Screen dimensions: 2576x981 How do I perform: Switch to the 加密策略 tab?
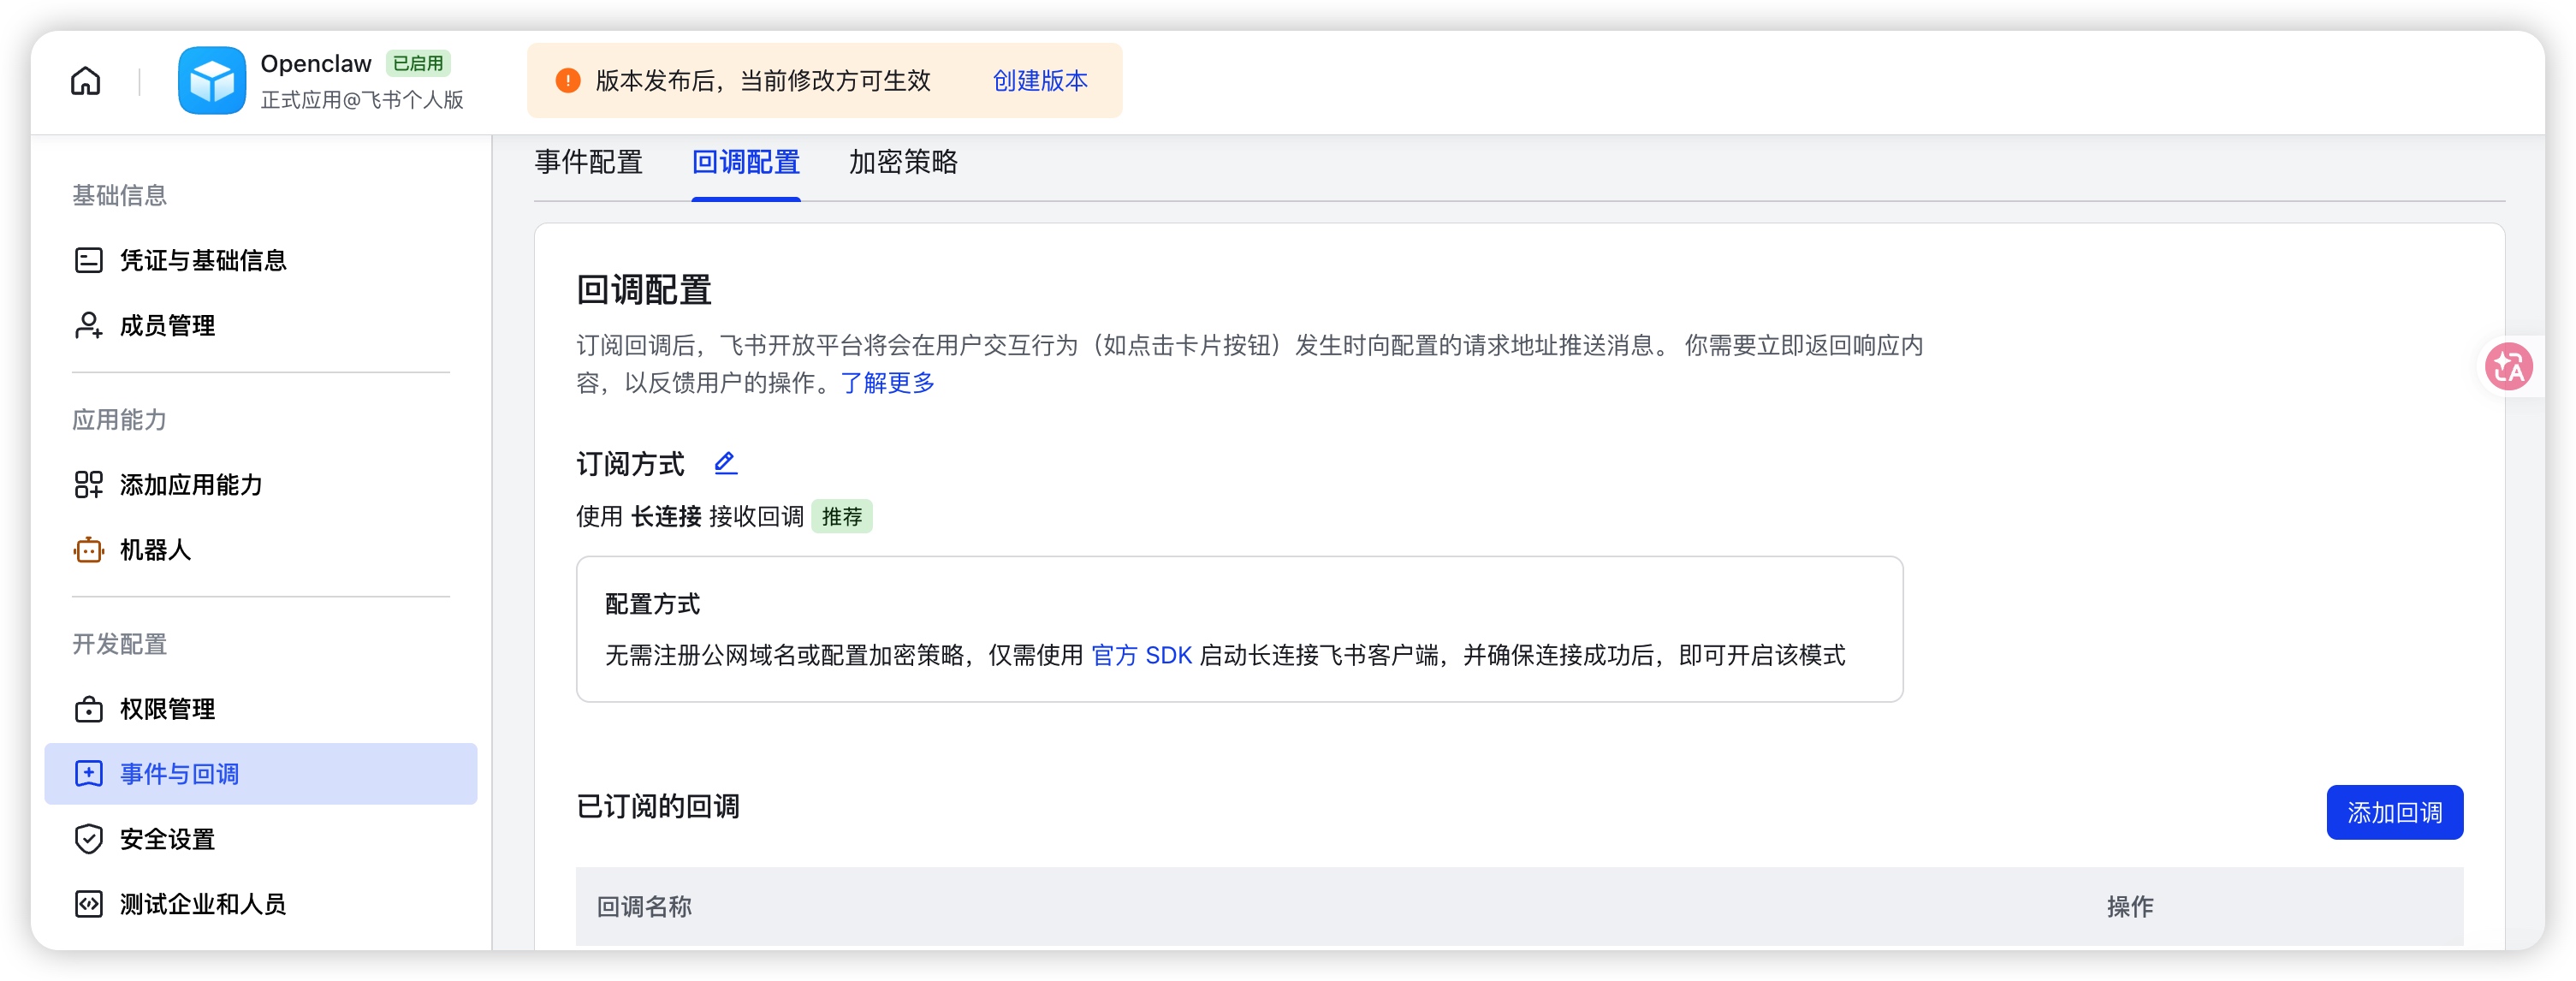tap(903, 162)
